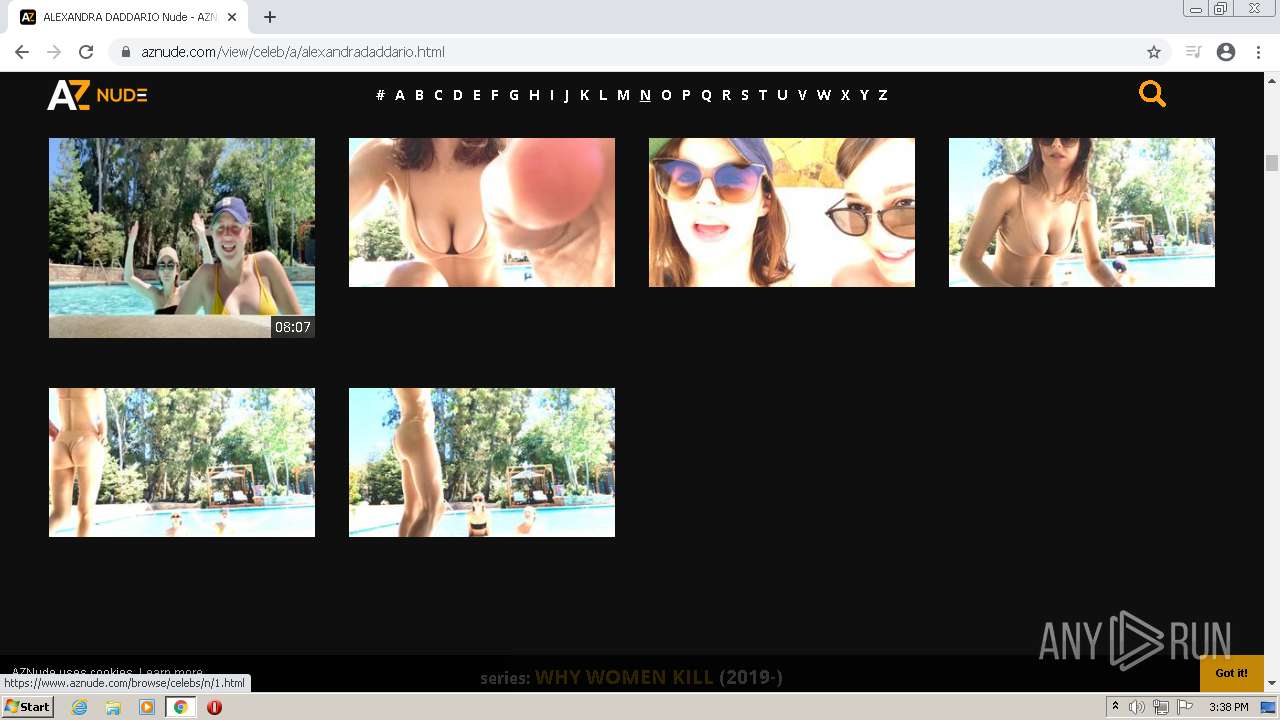This screenshot has width=1280, height=720.
Task: Click Action Center flag tray icon
Action: pos(1185,707)
